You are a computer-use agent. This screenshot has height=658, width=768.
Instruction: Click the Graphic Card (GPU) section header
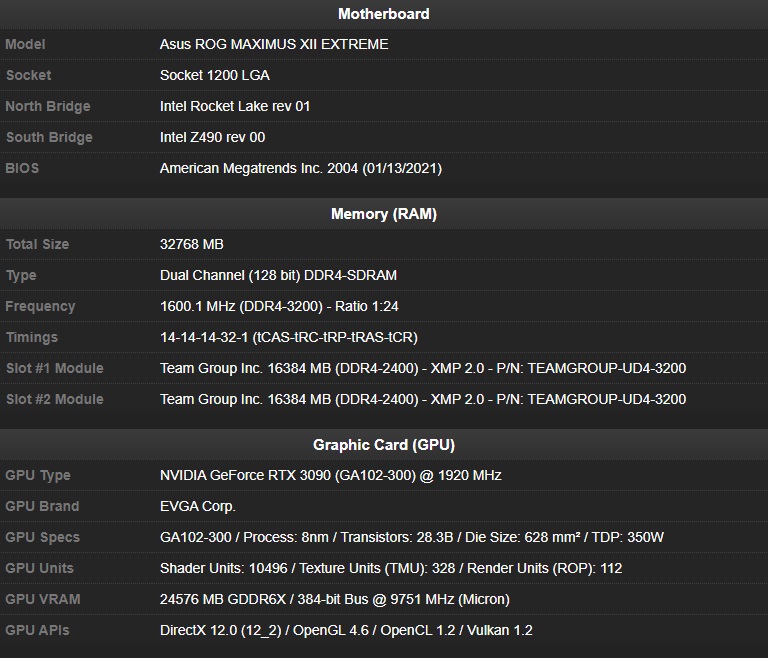click(384, 445)
